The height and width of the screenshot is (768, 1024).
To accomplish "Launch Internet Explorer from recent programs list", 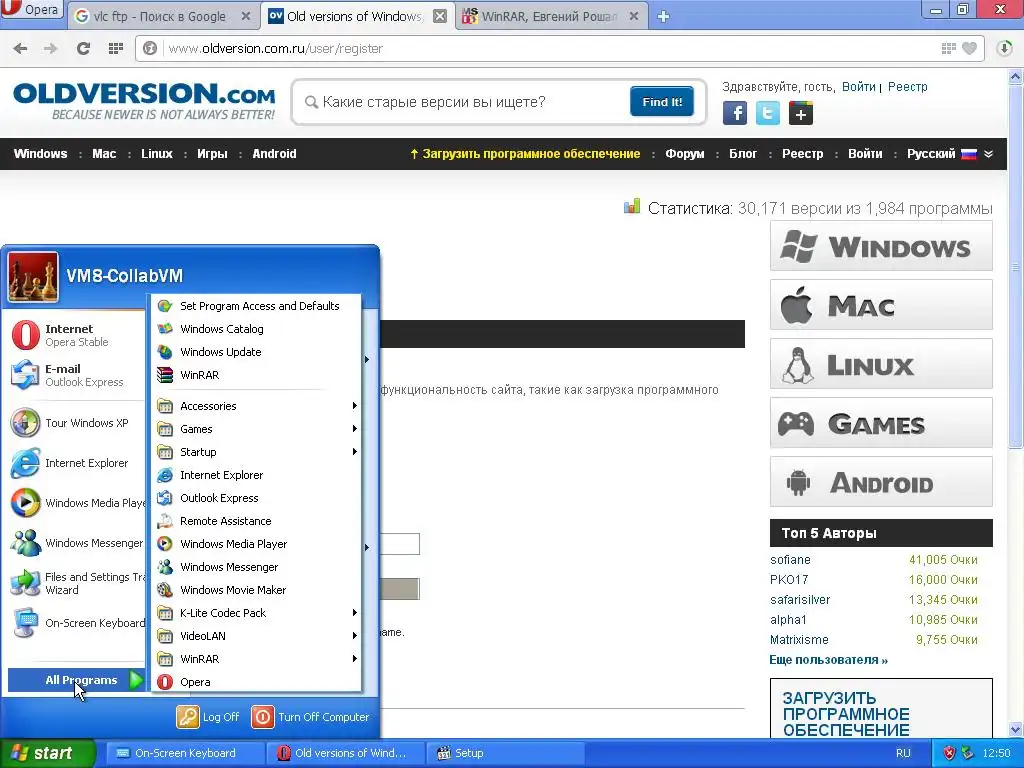I will [x=76, y=463].
